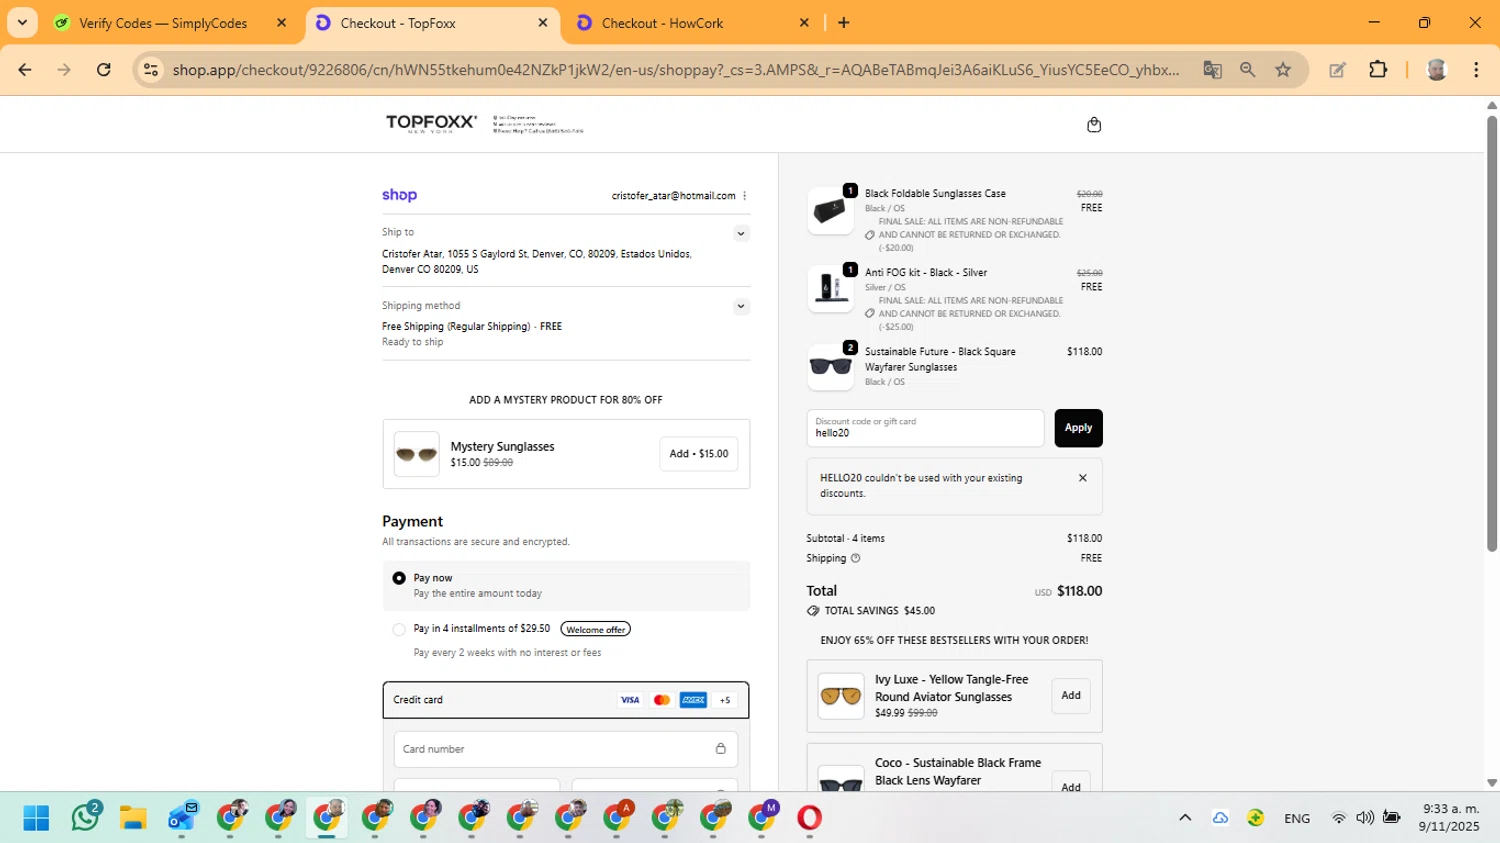
Task: Switch to Checkout - TopFoxx tab
Action: 430,23
